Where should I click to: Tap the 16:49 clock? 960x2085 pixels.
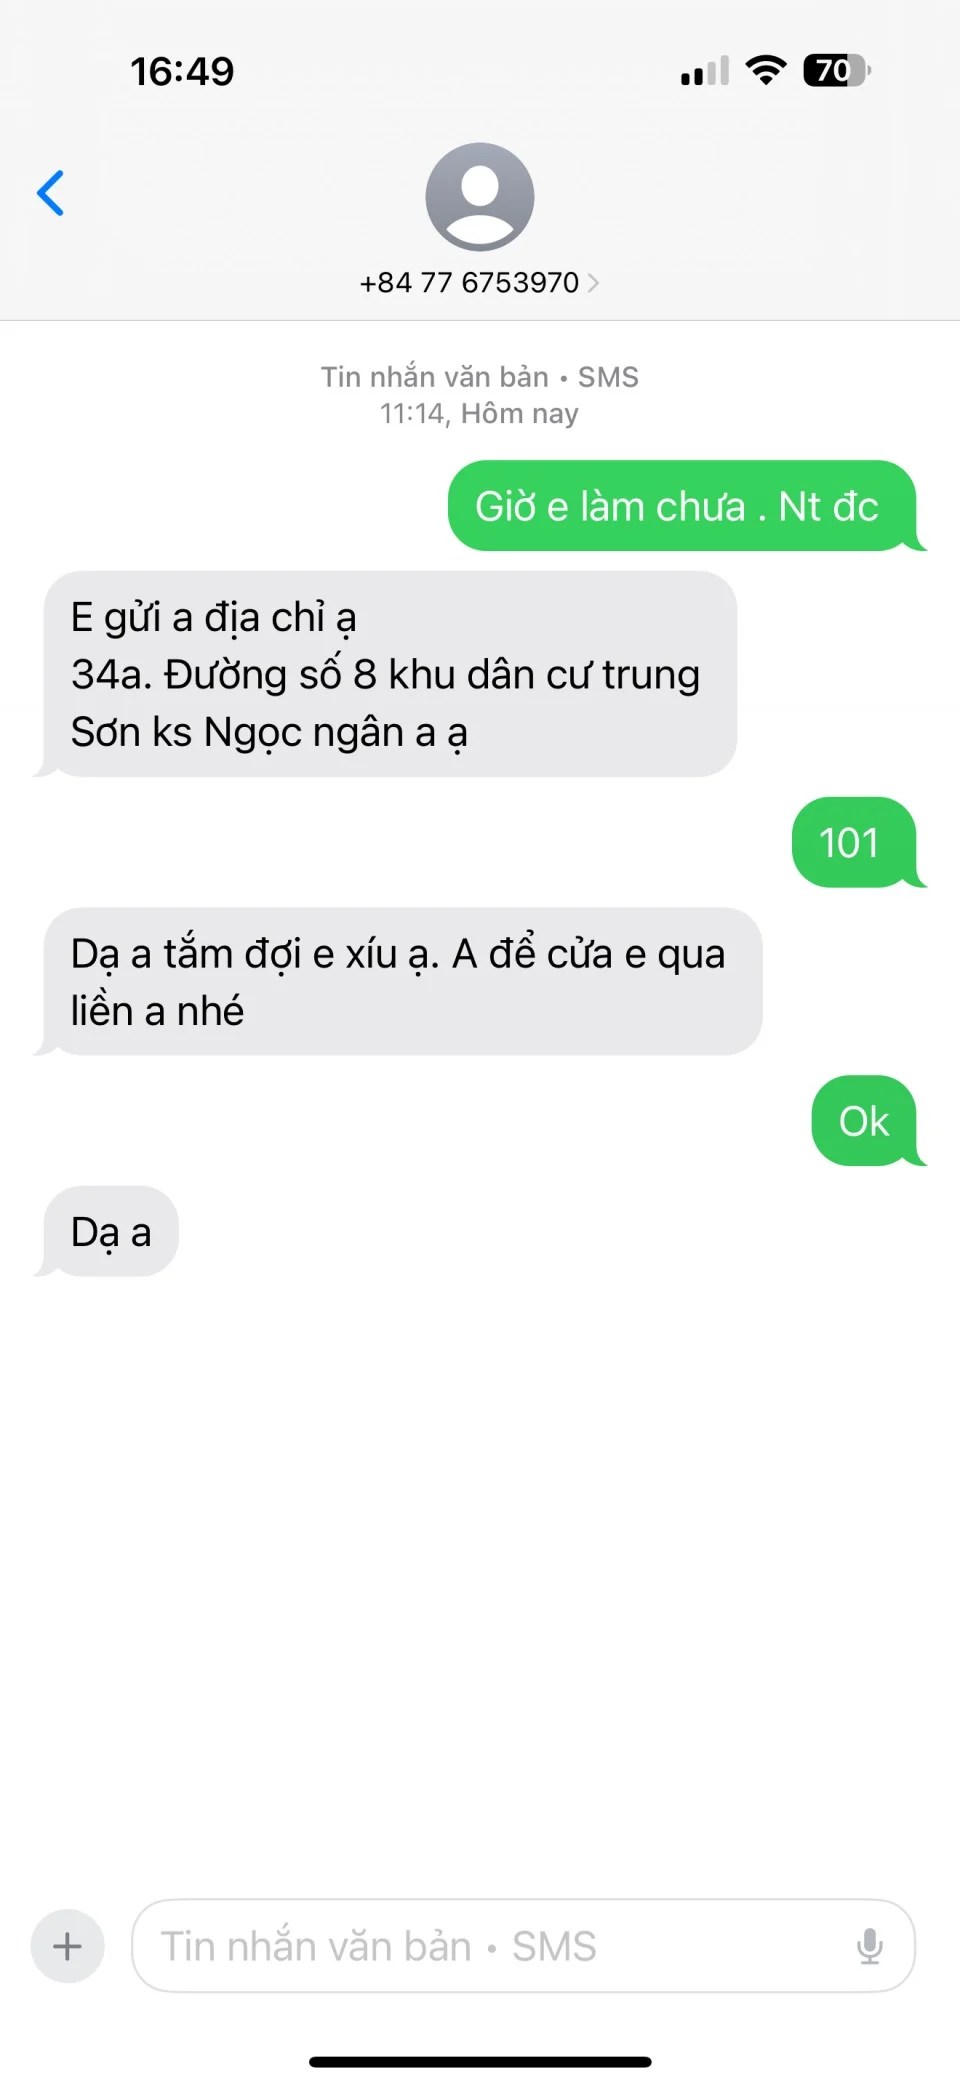point(182,71)
